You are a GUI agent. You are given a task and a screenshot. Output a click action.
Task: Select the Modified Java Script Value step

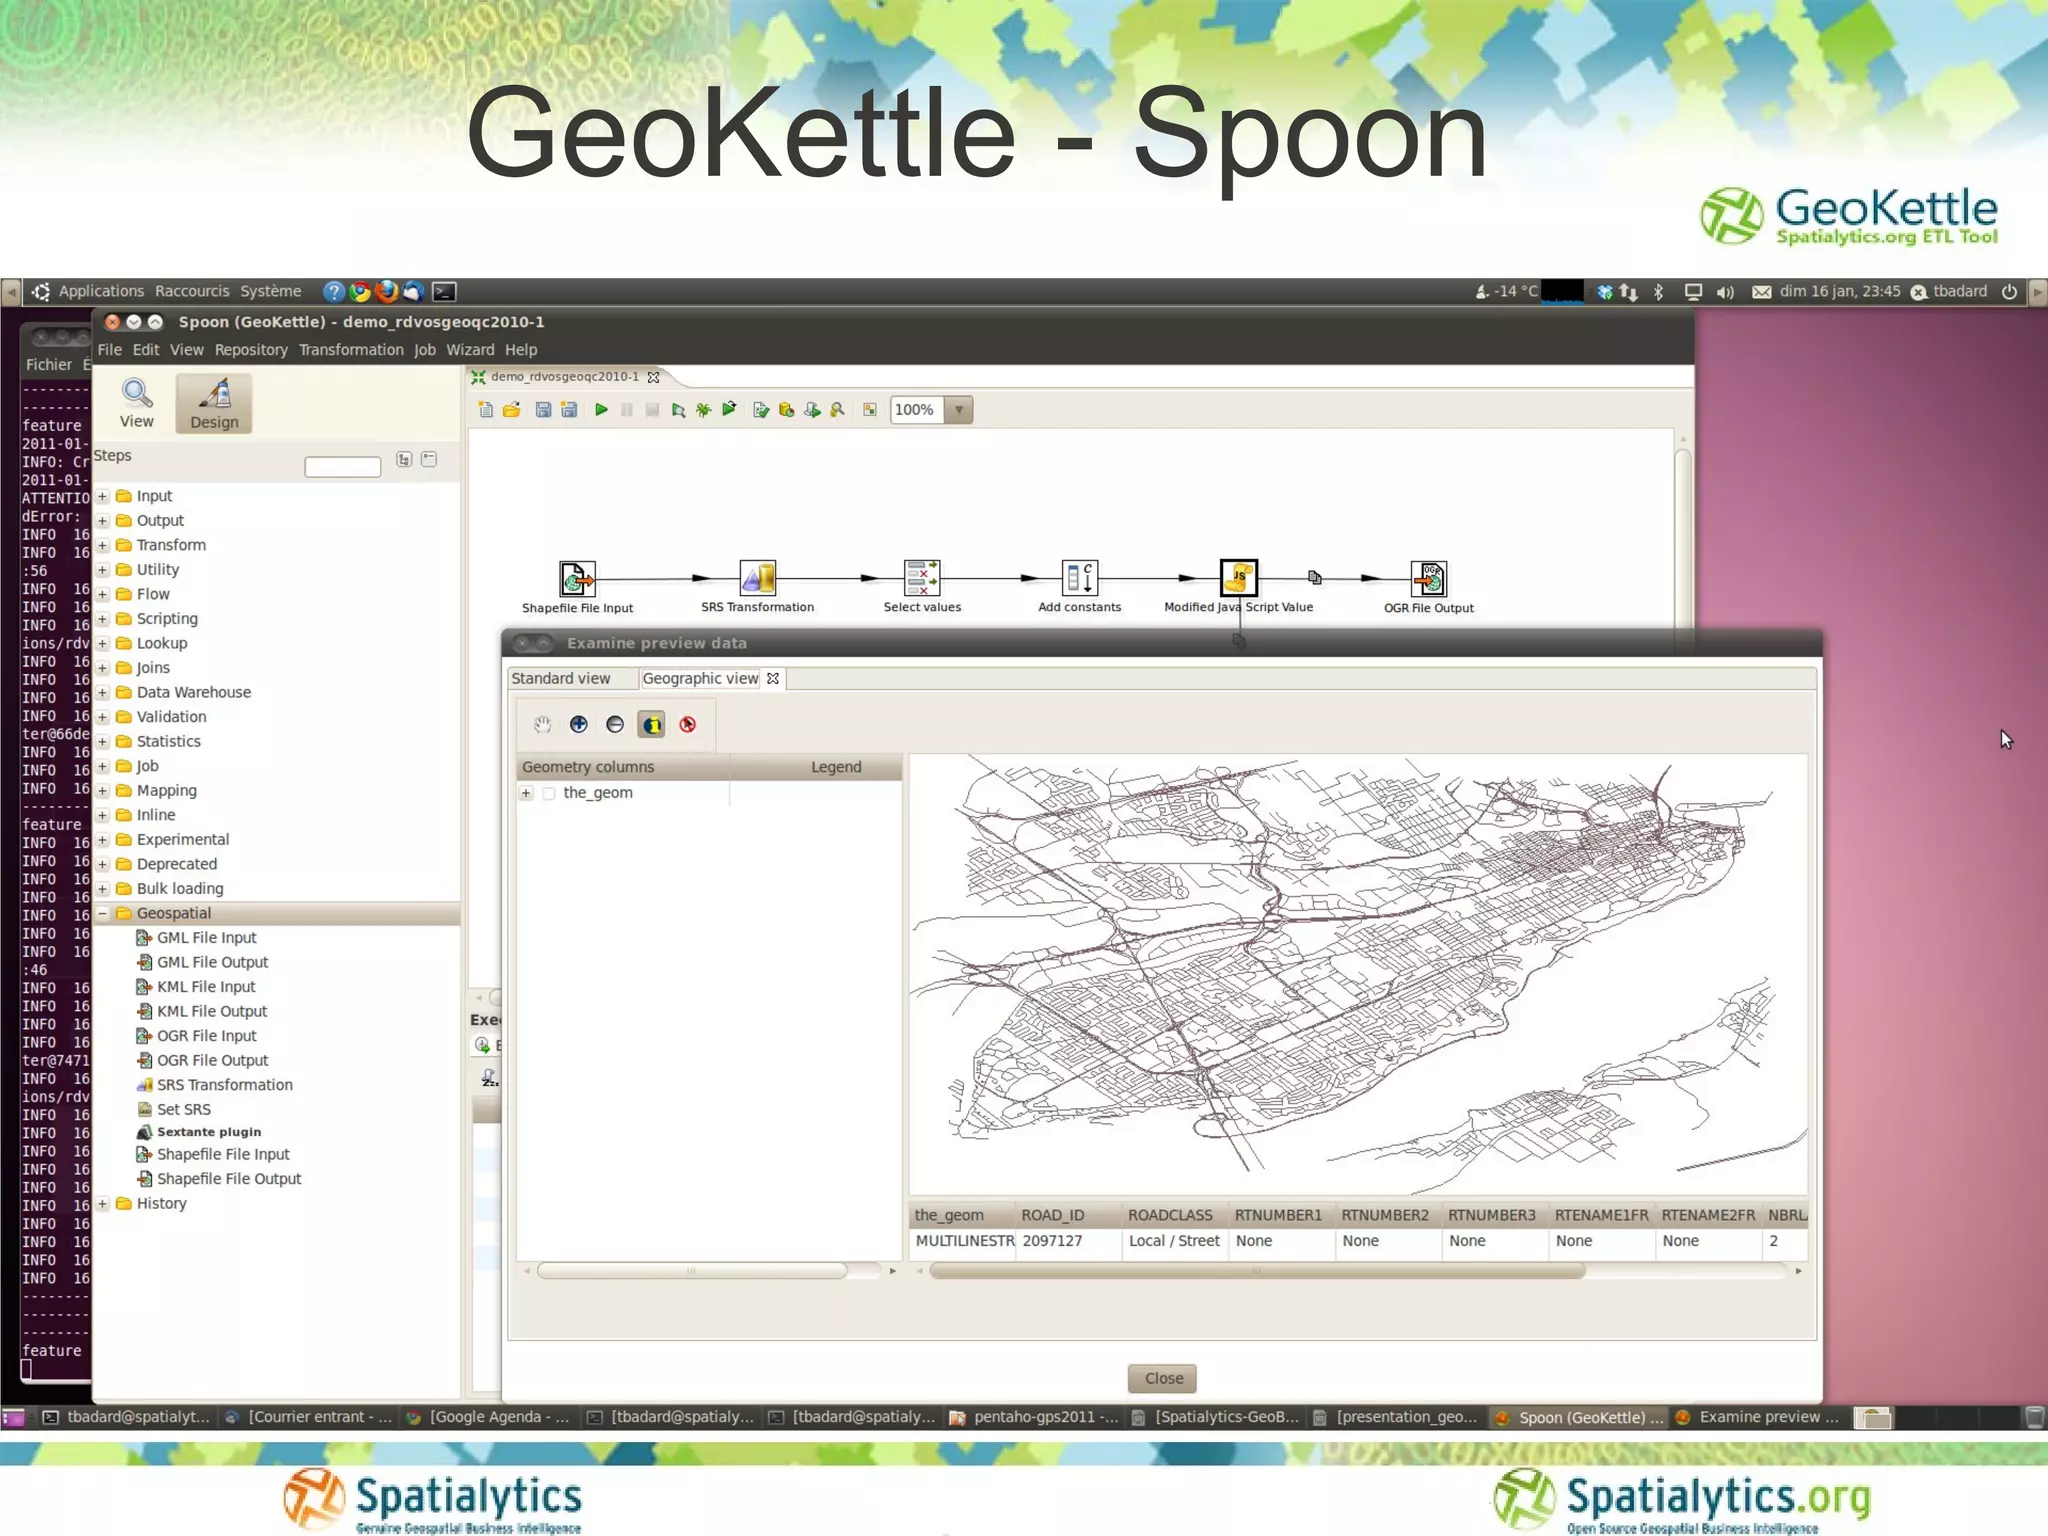click(x=1239, y=577)
